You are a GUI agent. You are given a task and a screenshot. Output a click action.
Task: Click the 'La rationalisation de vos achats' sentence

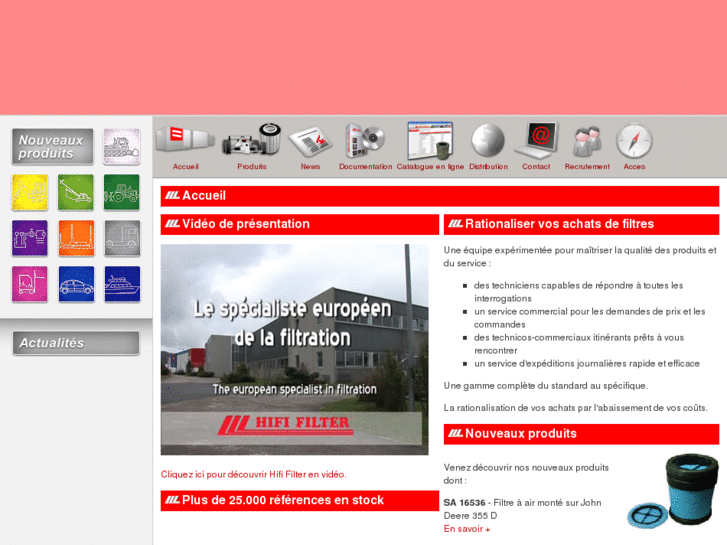click(575, 408)
